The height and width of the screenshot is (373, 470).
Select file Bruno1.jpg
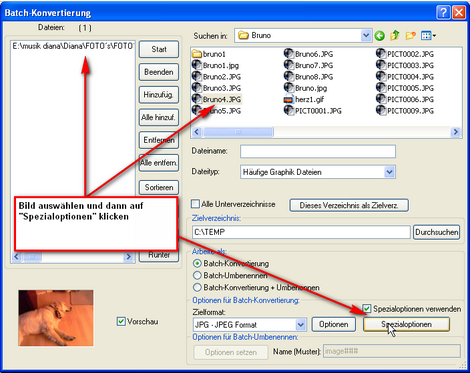[215, 65]
